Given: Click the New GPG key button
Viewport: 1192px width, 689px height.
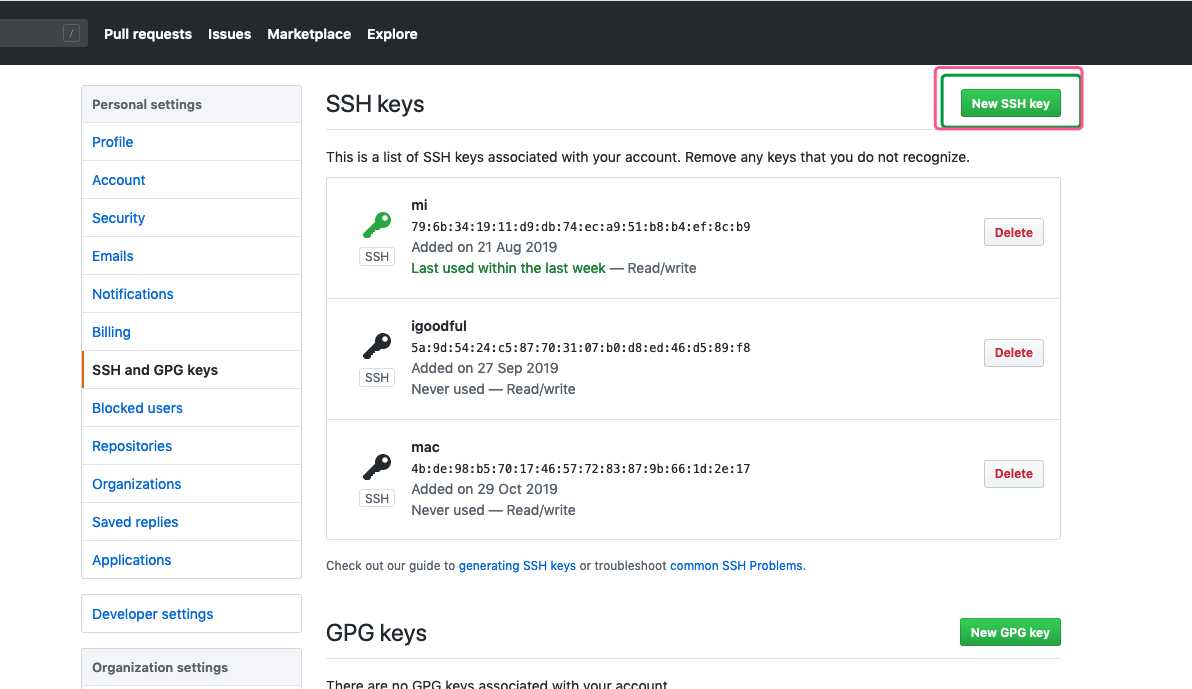Looking at the screenshot, I should click(x=1010, y=633).
